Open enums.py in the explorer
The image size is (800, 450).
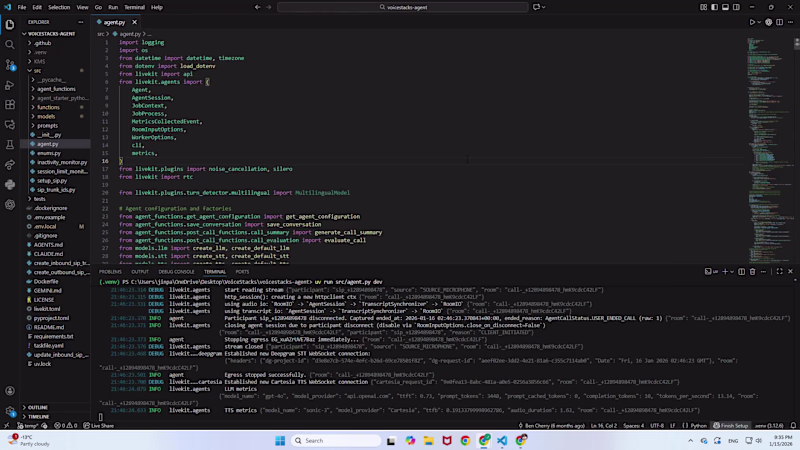49,153
